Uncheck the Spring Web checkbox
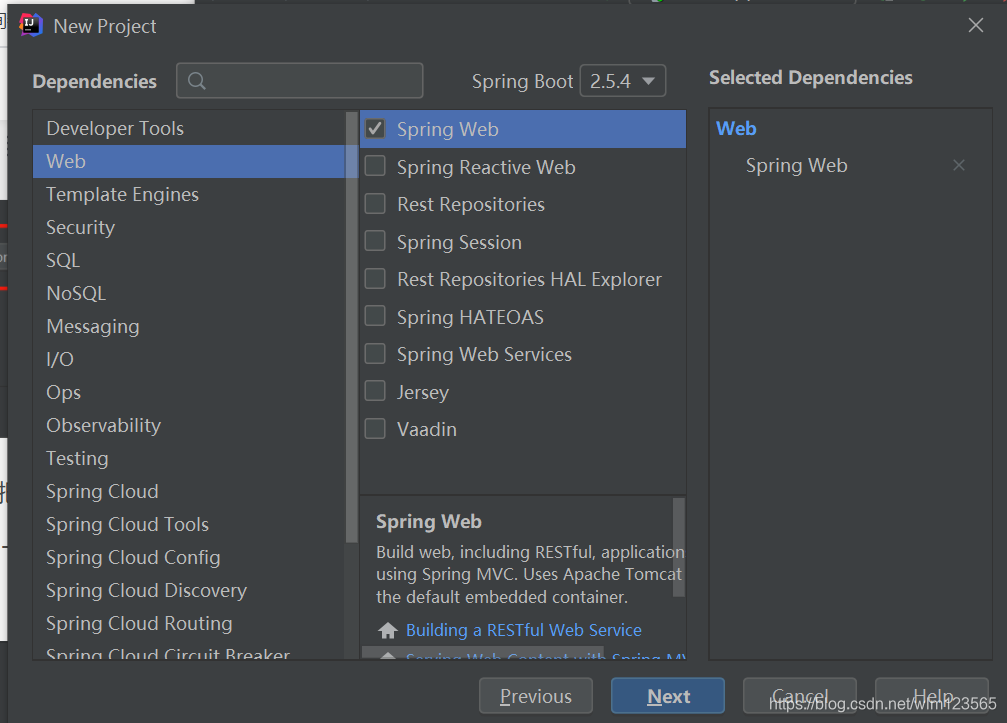The width and height of the screenshot is (1007, 723). pos(375,129)
